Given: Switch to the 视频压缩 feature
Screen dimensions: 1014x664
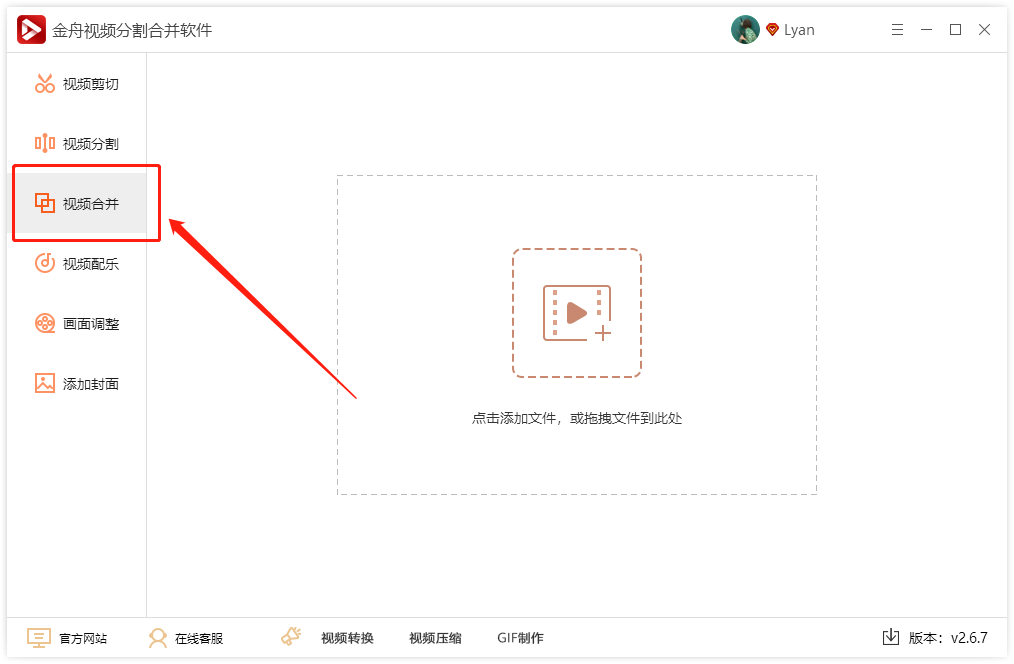Looking at the screenshot, I should click(x=434, y=637).
